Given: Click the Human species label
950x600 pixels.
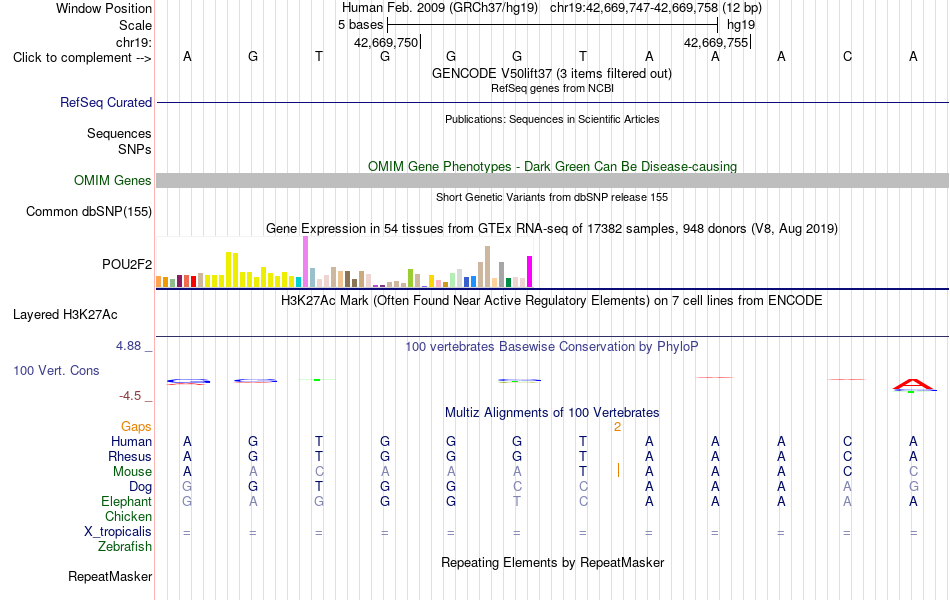Looking at the screenshot, I should click(131, 441).
